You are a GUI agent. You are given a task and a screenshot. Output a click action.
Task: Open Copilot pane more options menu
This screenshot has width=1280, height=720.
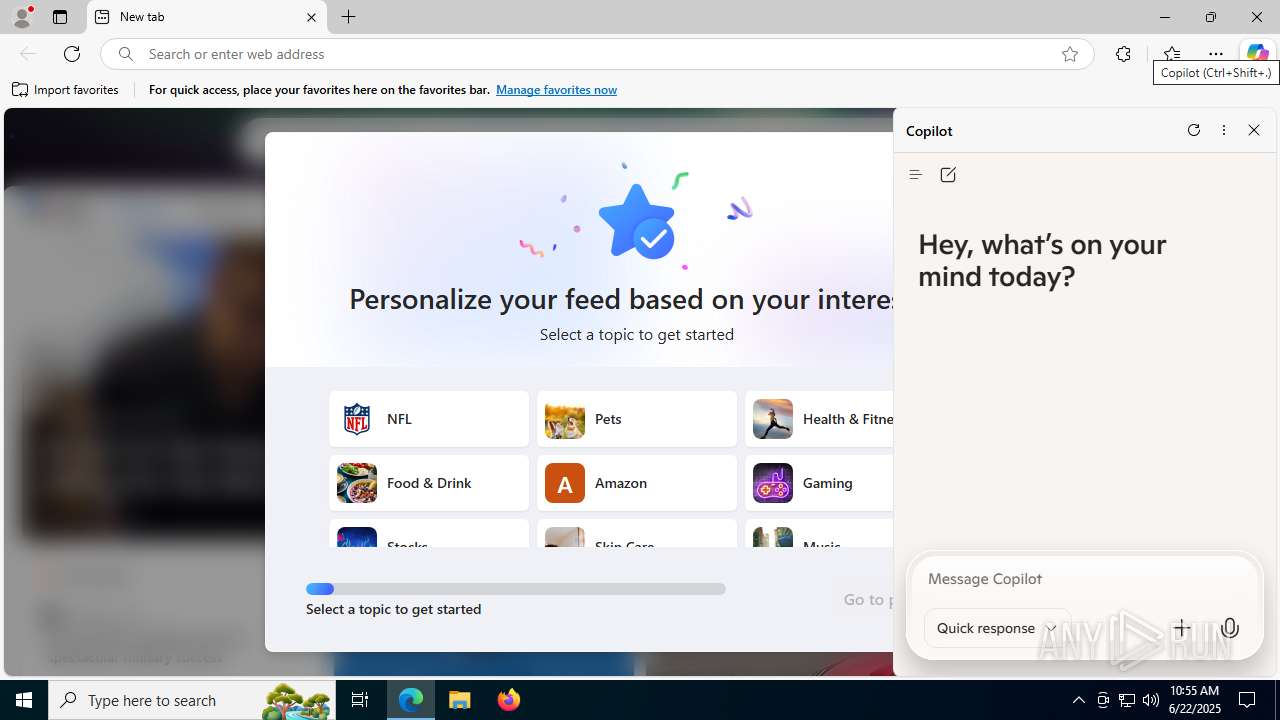tap(1224, 130)
